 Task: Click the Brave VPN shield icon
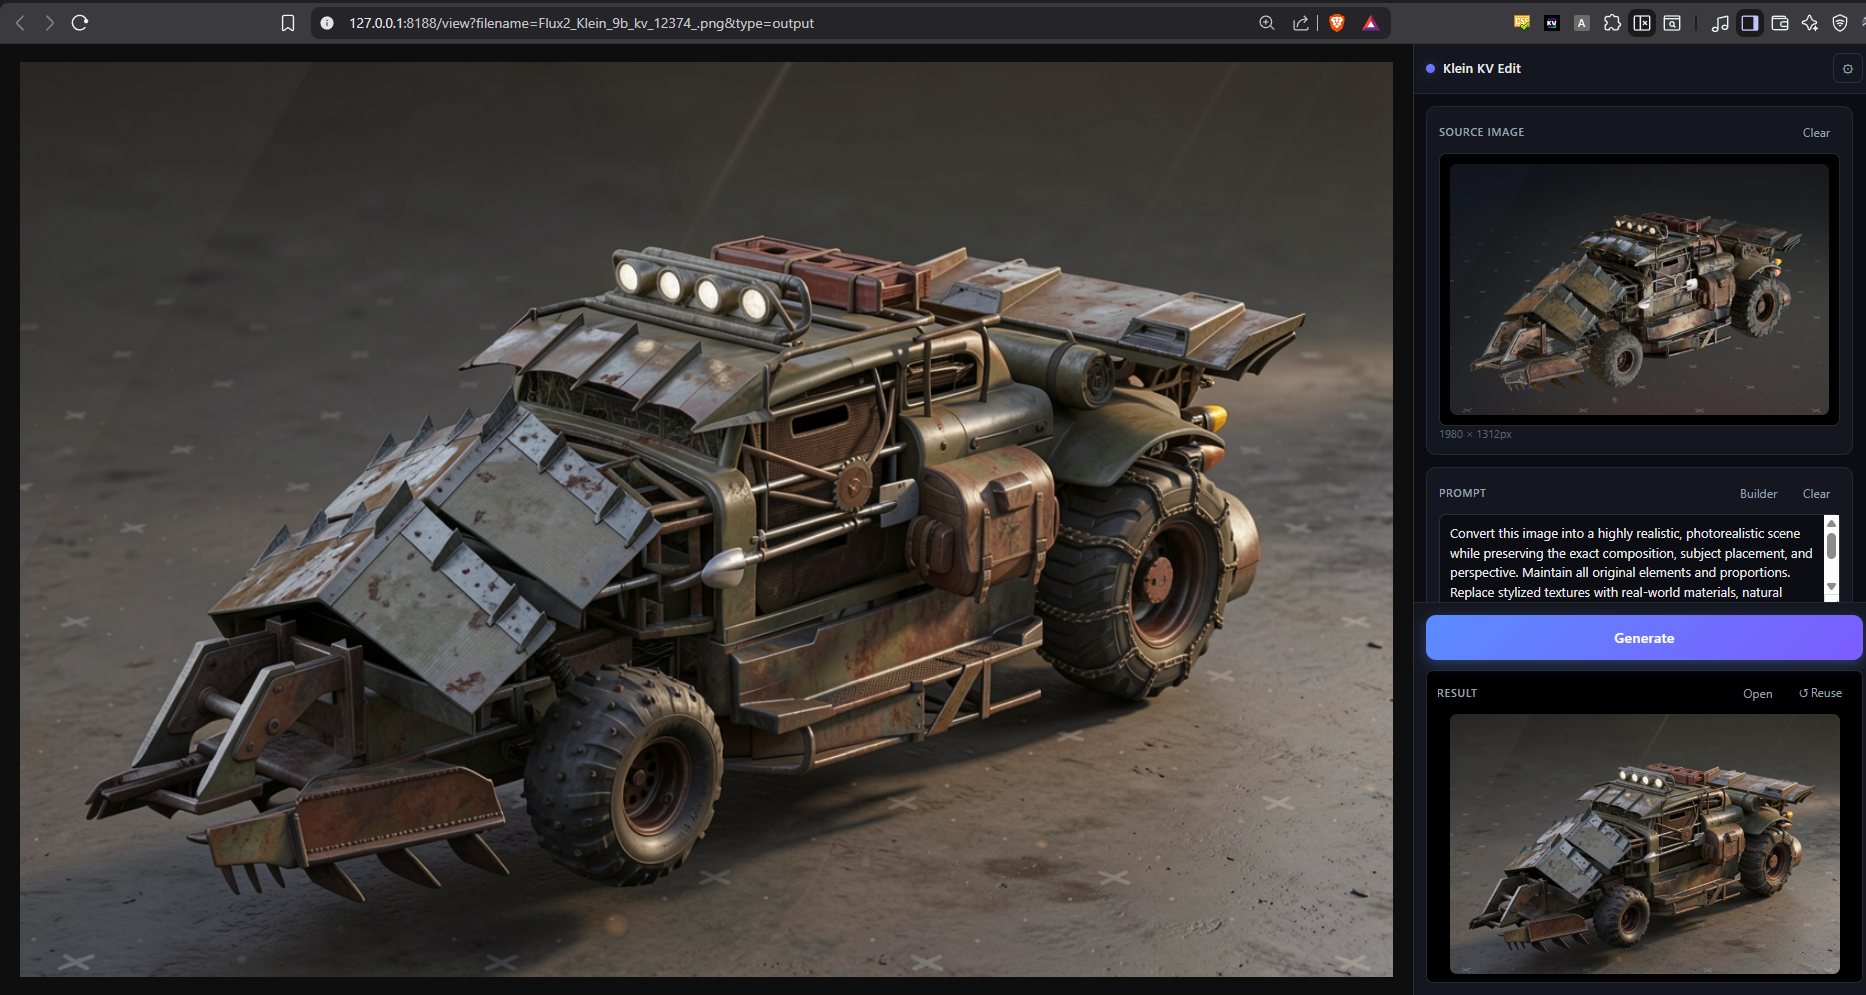pos(1840,23)
